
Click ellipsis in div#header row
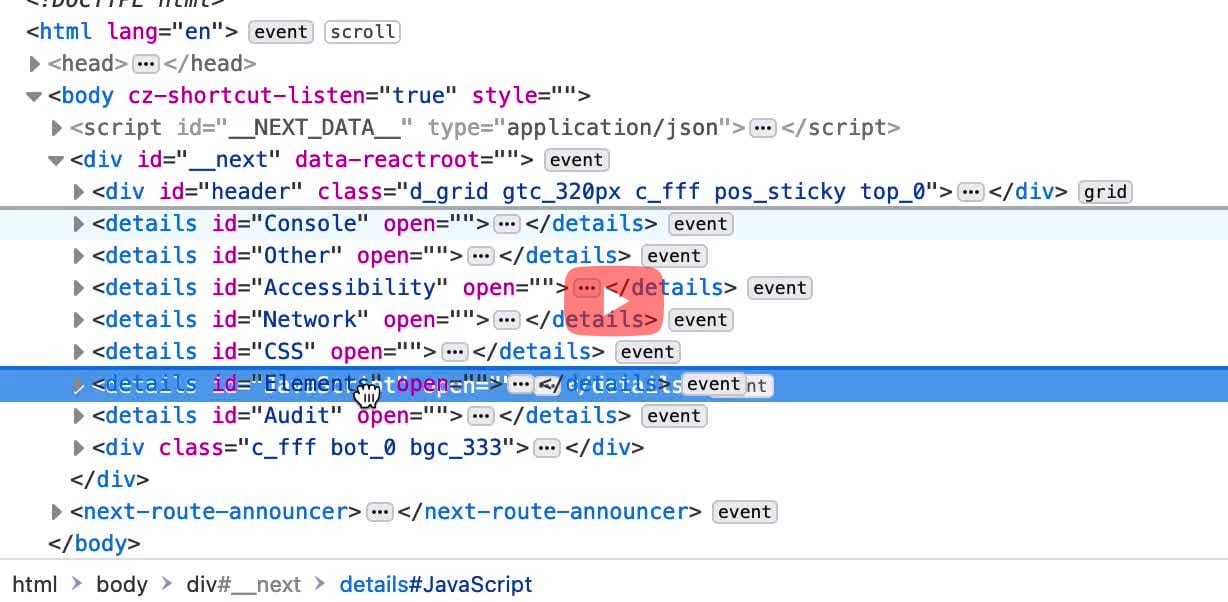coord(970,192)
